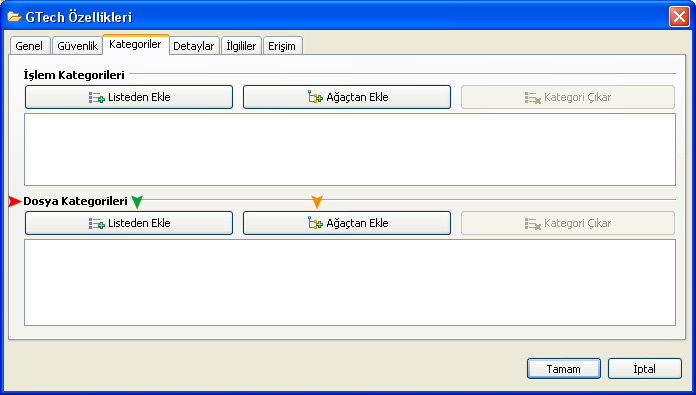Click inside the Dosya Kategorileri list box
The width and height of the screenshot is (696, 395).
[350, 283]
